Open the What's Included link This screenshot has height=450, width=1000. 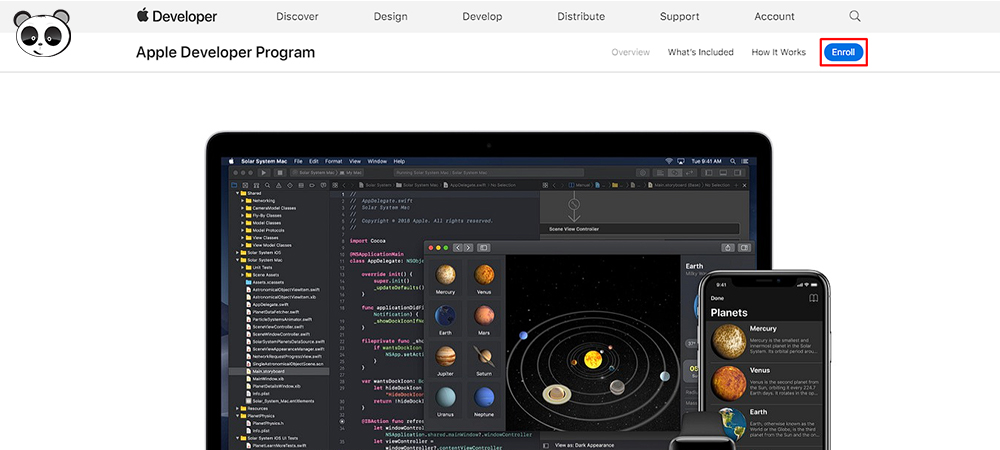(x=700, y=52)
